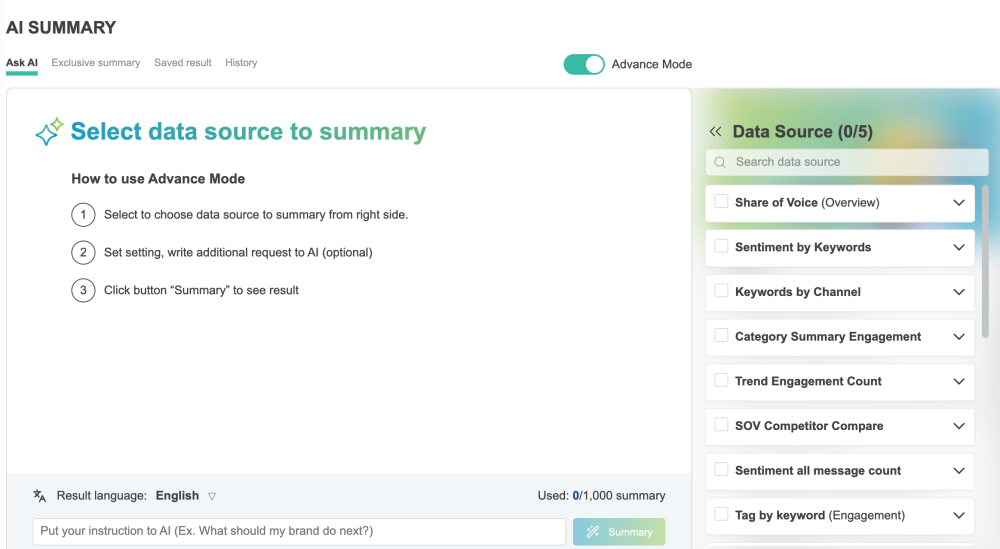Enable the Category Summary Engagement checkbox
This screenshot has width=1000, height=549.
721,335
